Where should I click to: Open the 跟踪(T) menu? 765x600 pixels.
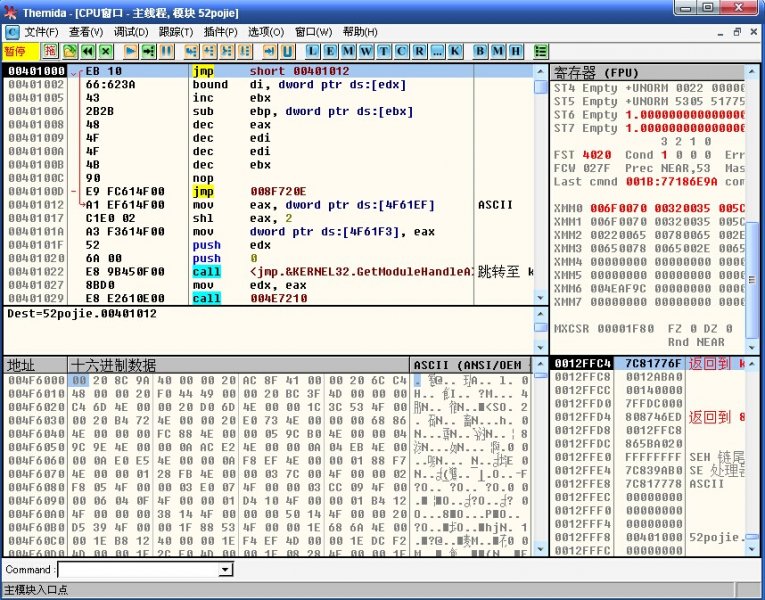click(x=176, y=32)
